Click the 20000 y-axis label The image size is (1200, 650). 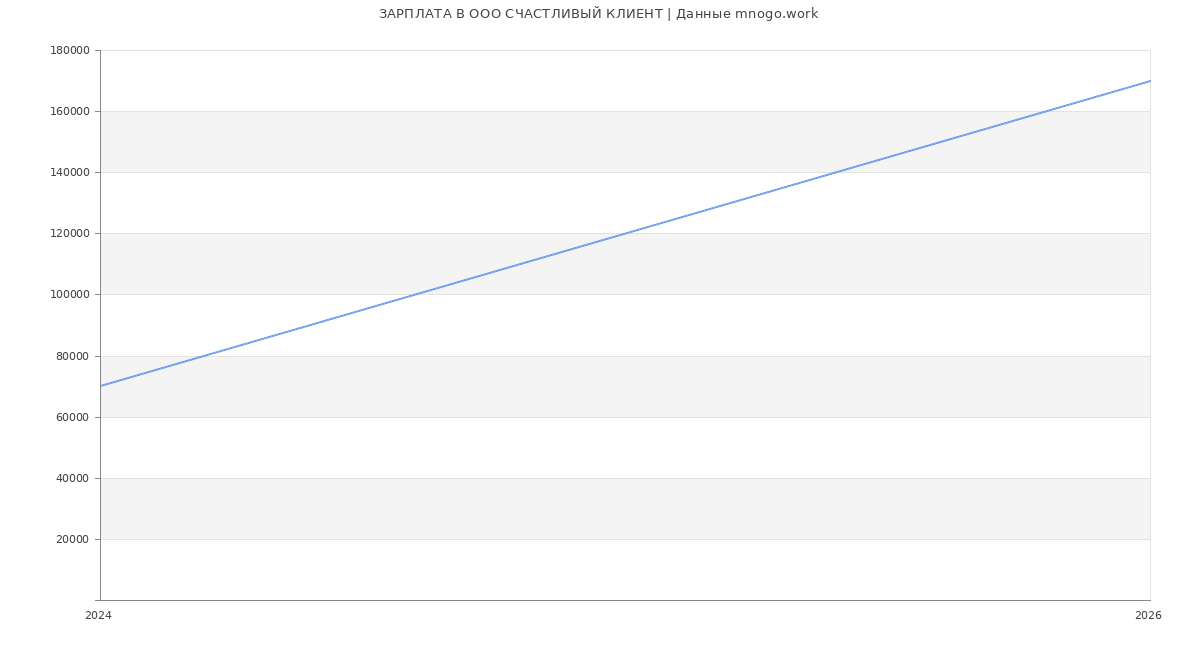coord(72,540)
